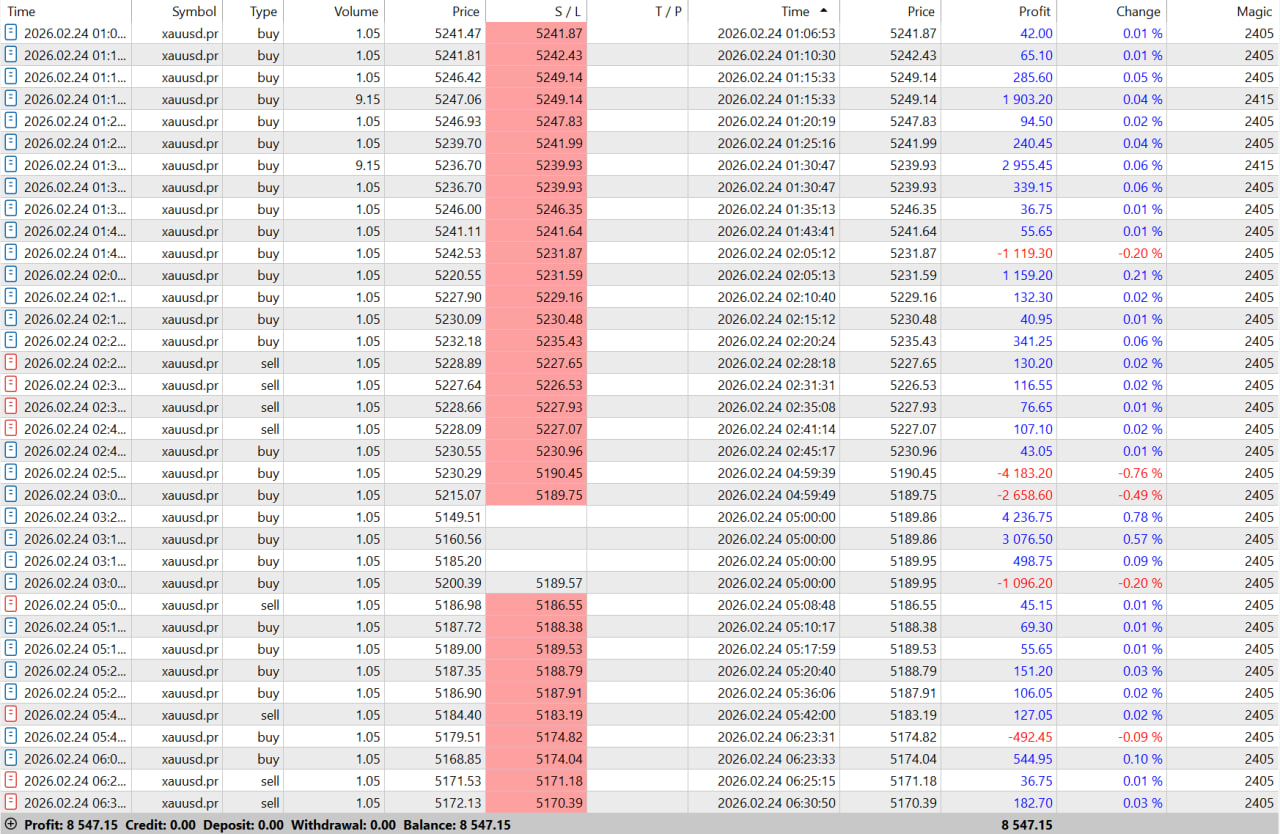Select close time 2026.02.24 04:59:49
The height and width of the screenshot is (834, 1280).
coord(776,495)
